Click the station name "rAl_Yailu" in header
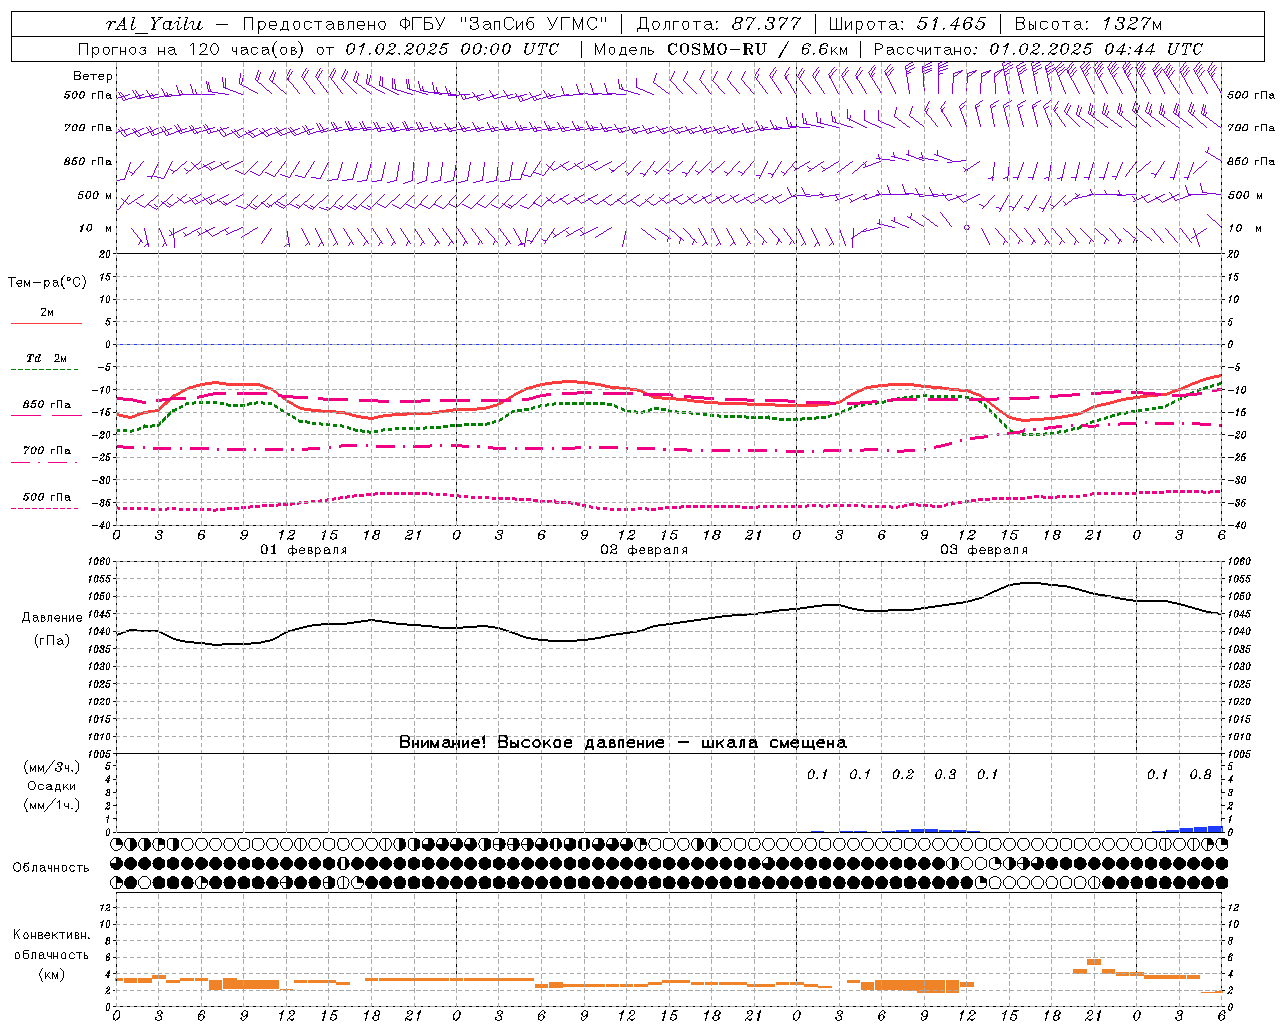The image size is (1280, 1024). (154, 24)
